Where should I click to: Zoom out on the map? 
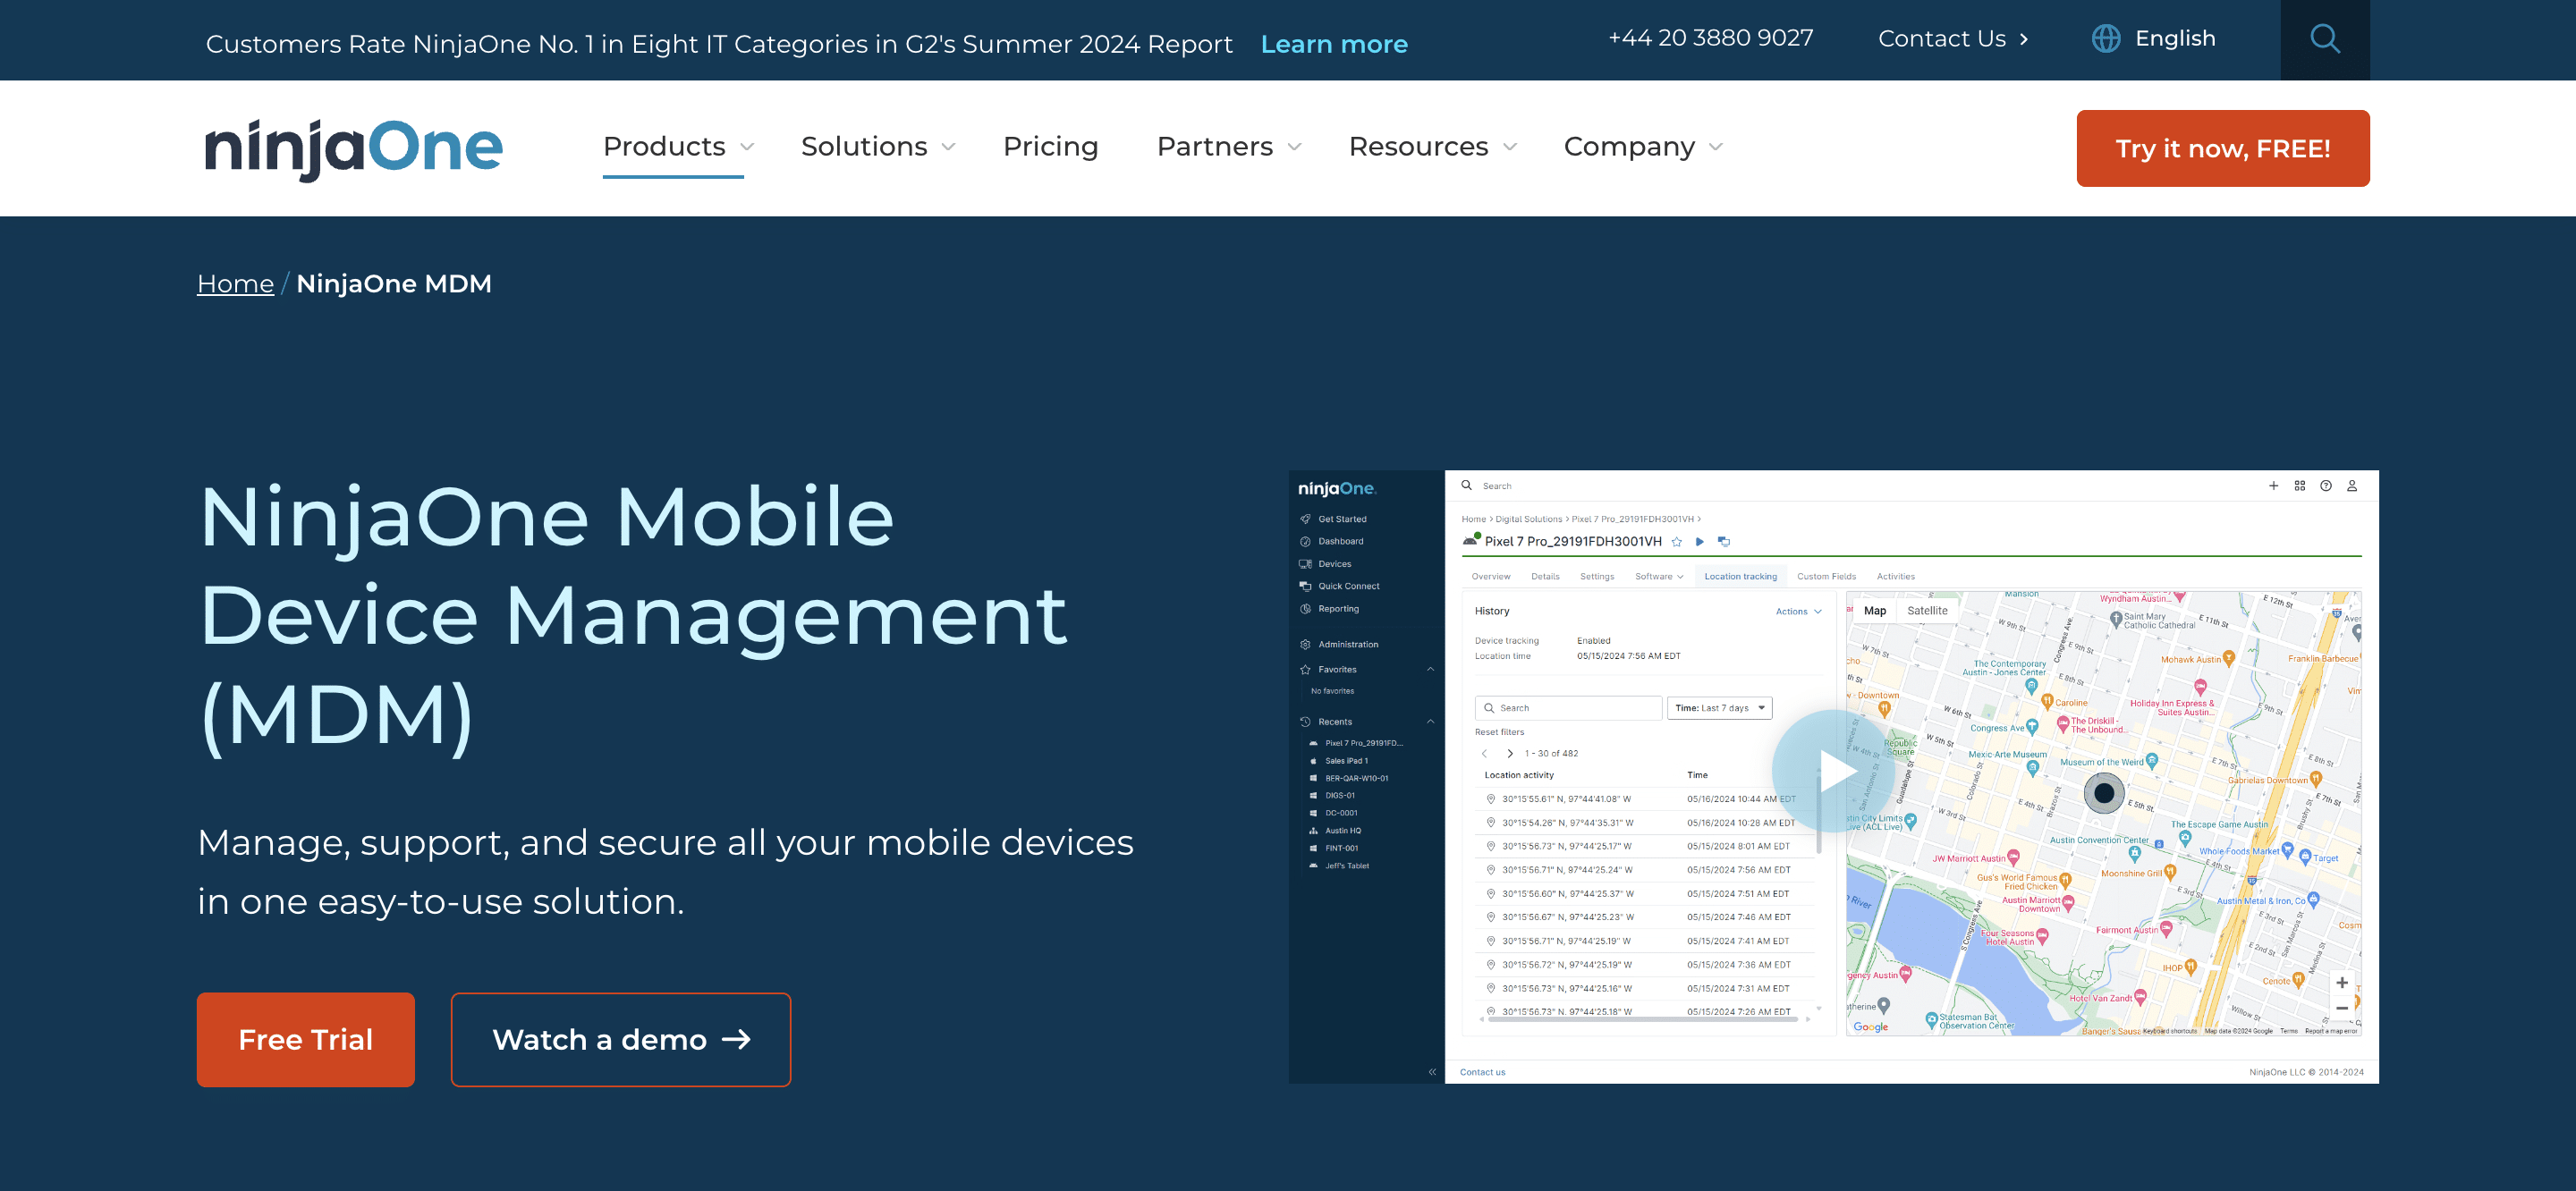click(2342, 1008)
